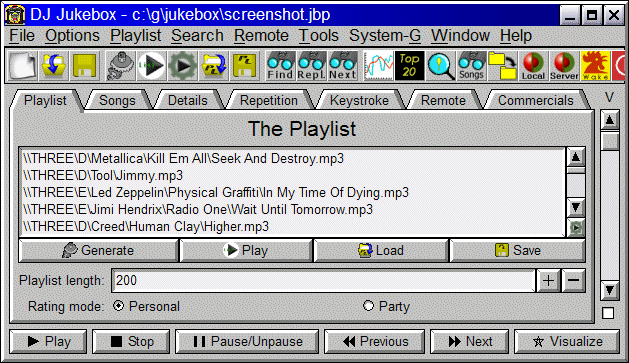Click the playlist list scroll up arrow
This screenshot has height=363, width=629.
(x=576, y=157)
